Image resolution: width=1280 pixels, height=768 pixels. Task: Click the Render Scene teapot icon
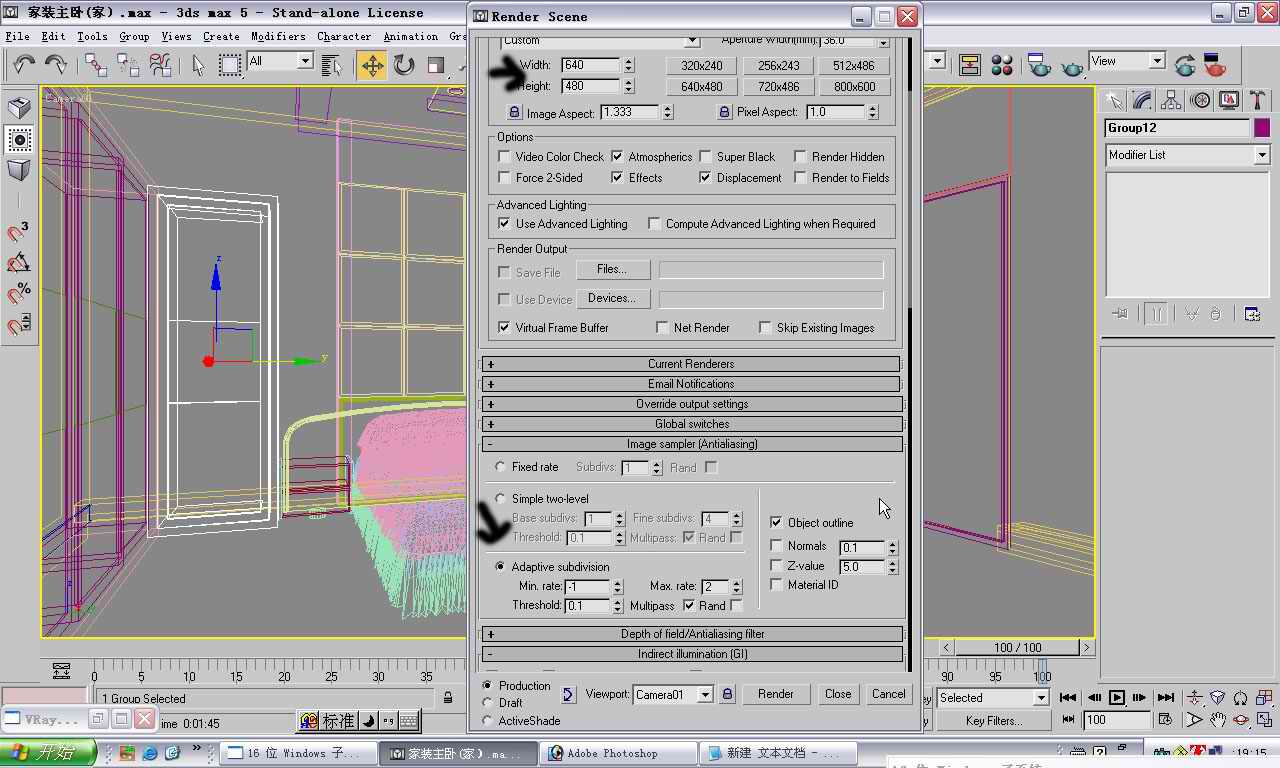(x=1040, y=65)
